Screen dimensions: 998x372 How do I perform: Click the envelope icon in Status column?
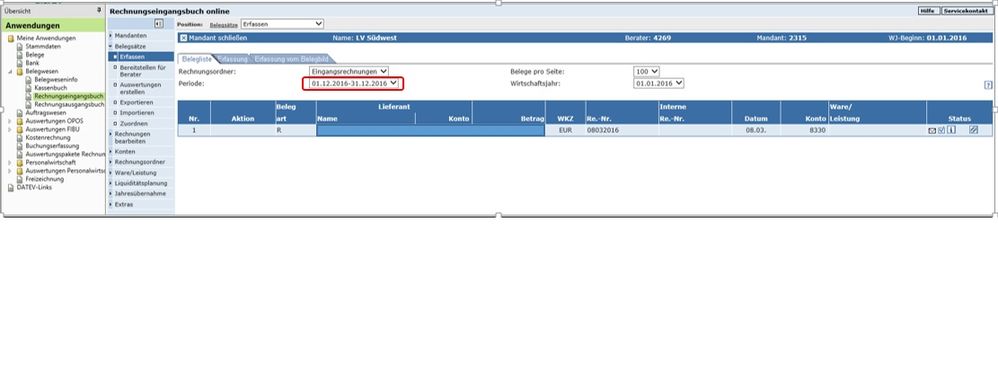(932, 130)
